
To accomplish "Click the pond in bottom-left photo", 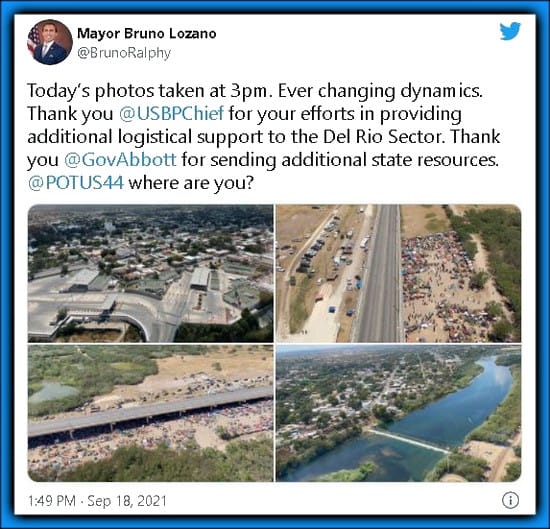I will pos(53,391).
